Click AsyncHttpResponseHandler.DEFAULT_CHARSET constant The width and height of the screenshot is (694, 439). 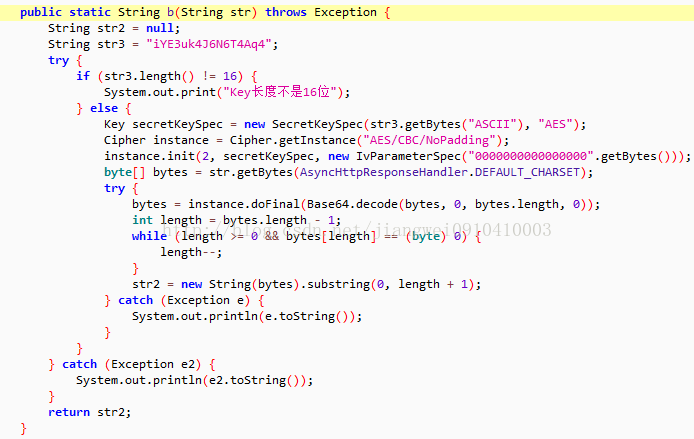[x=440, y=172]
